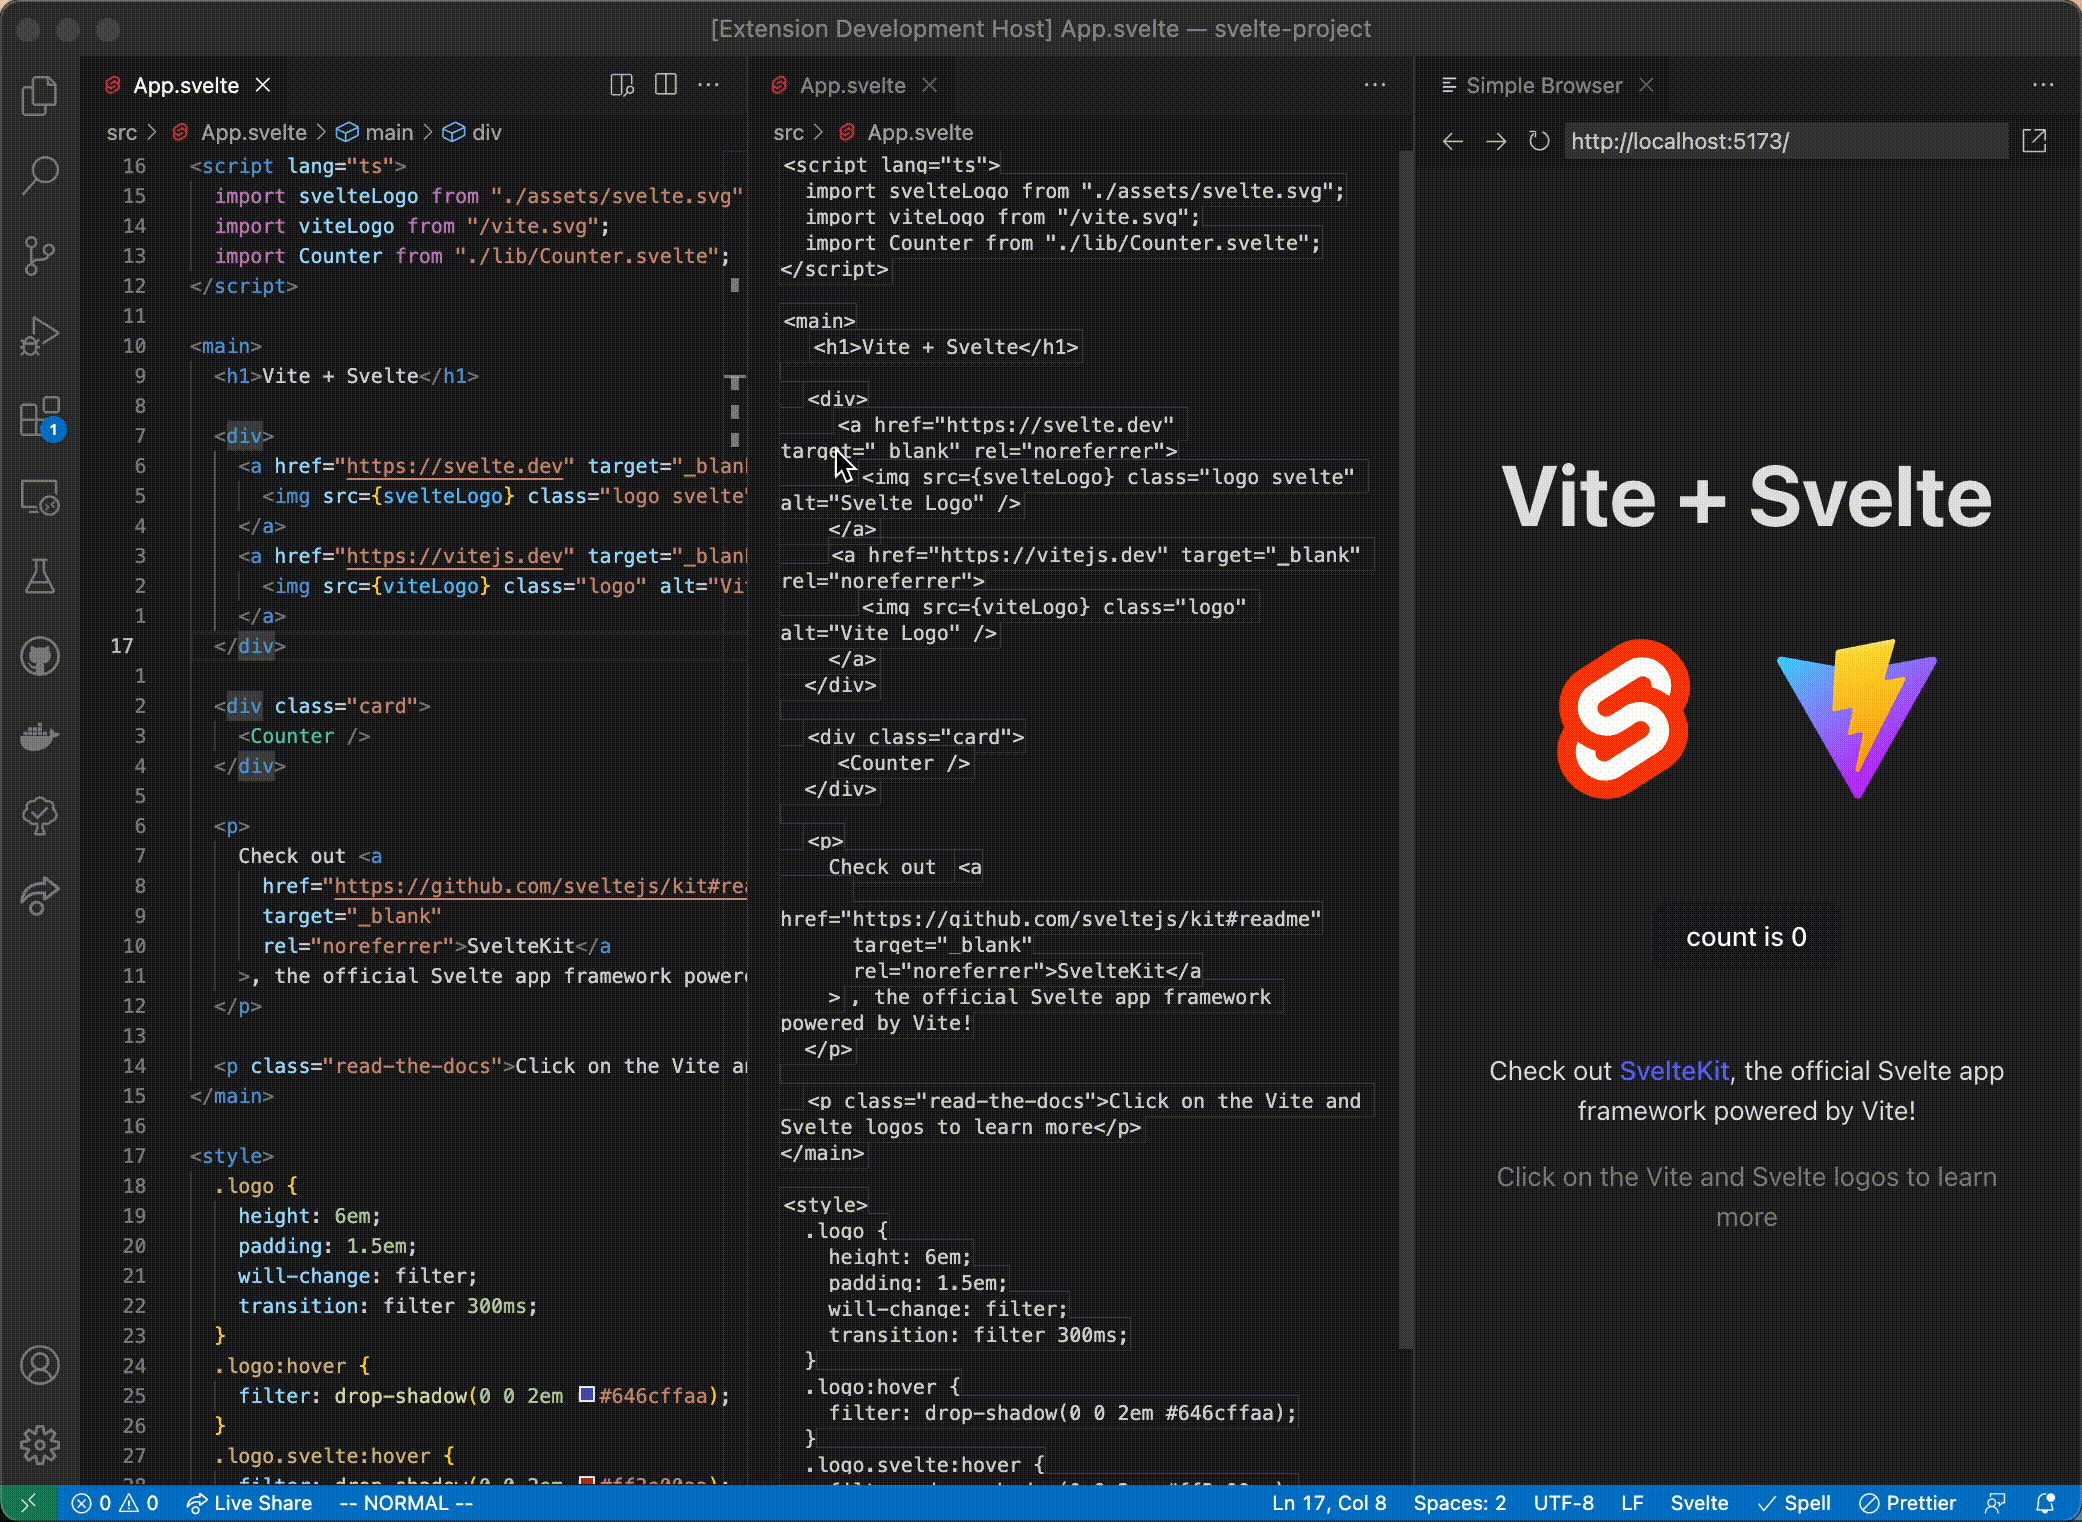Toggle Live Share in status bar
The width and height of the screenshot is (2082, 1522).
250,1503
